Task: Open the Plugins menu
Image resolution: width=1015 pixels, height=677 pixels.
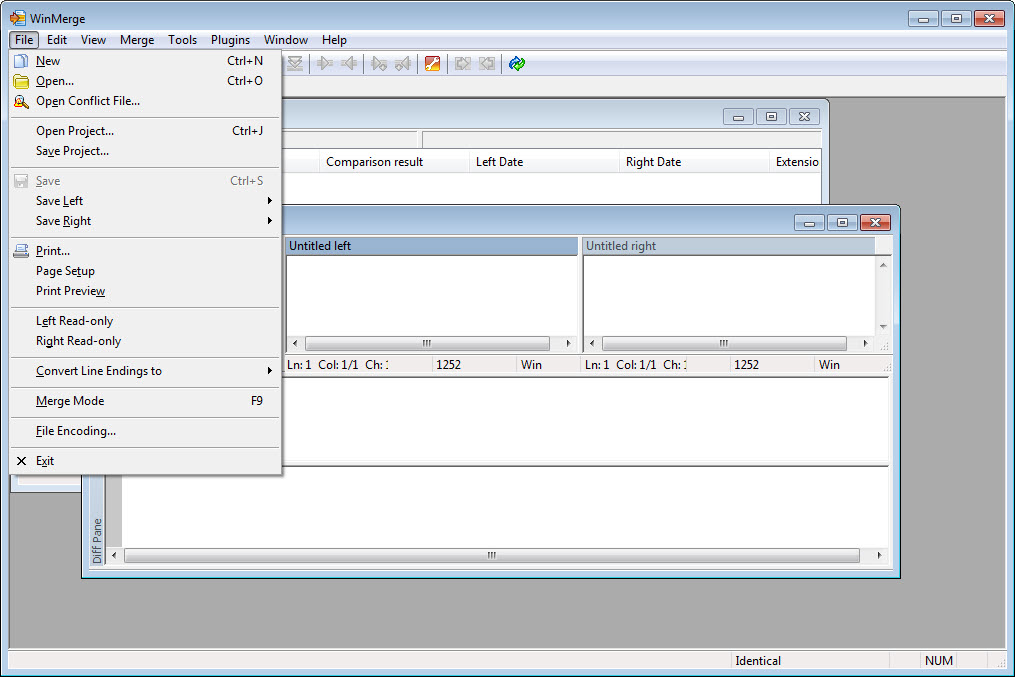Action: [230, 39]
